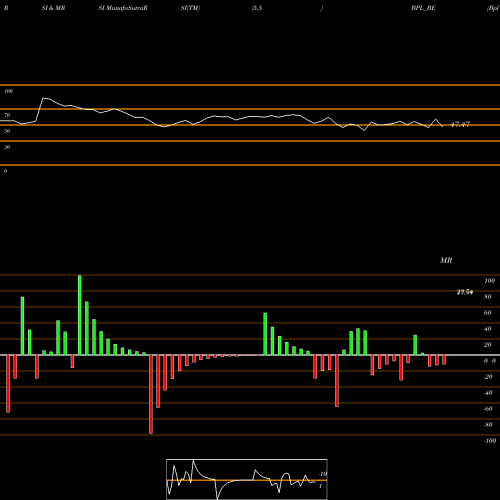
Task: Click the "(5,5" parameter text
Action: tap(257, 8)
